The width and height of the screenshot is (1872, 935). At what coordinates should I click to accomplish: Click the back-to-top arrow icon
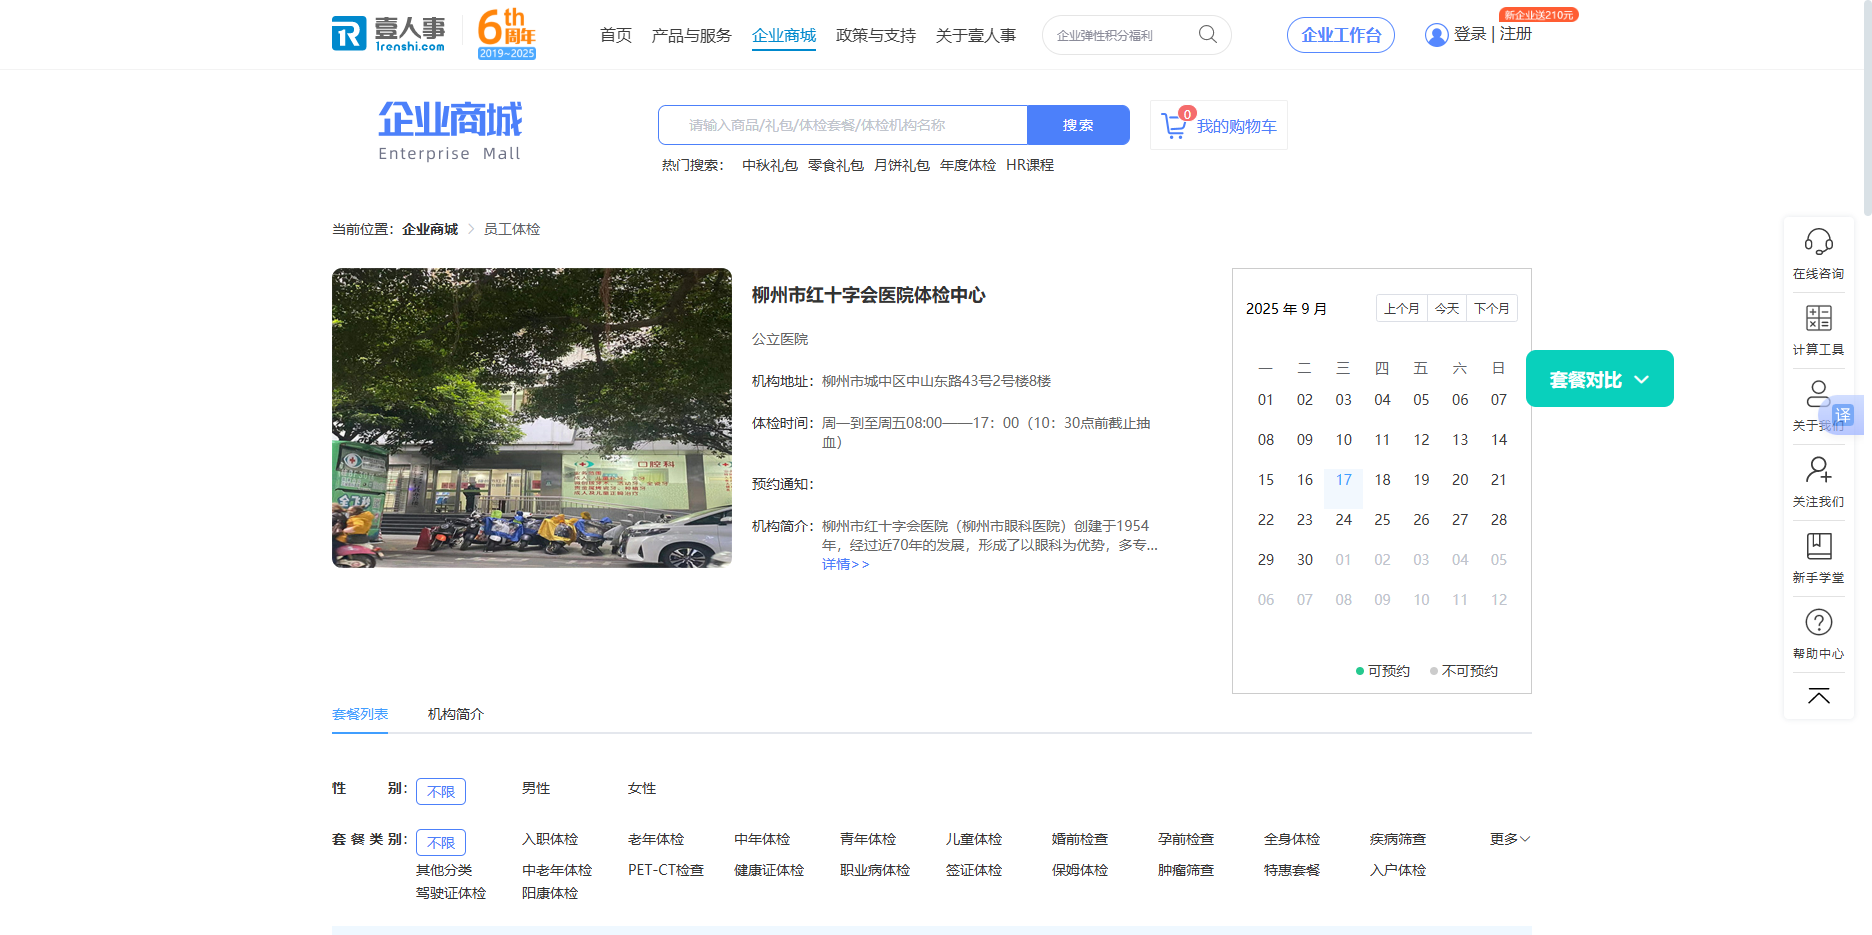1818,696
